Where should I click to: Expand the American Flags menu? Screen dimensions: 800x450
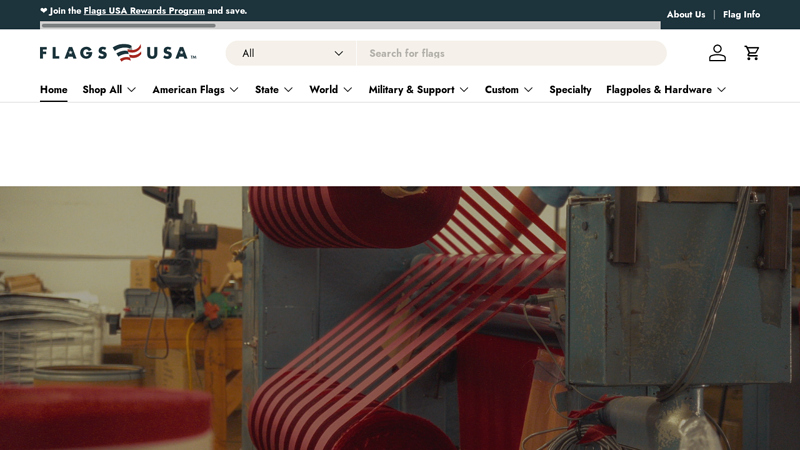(x=195, y=89)
